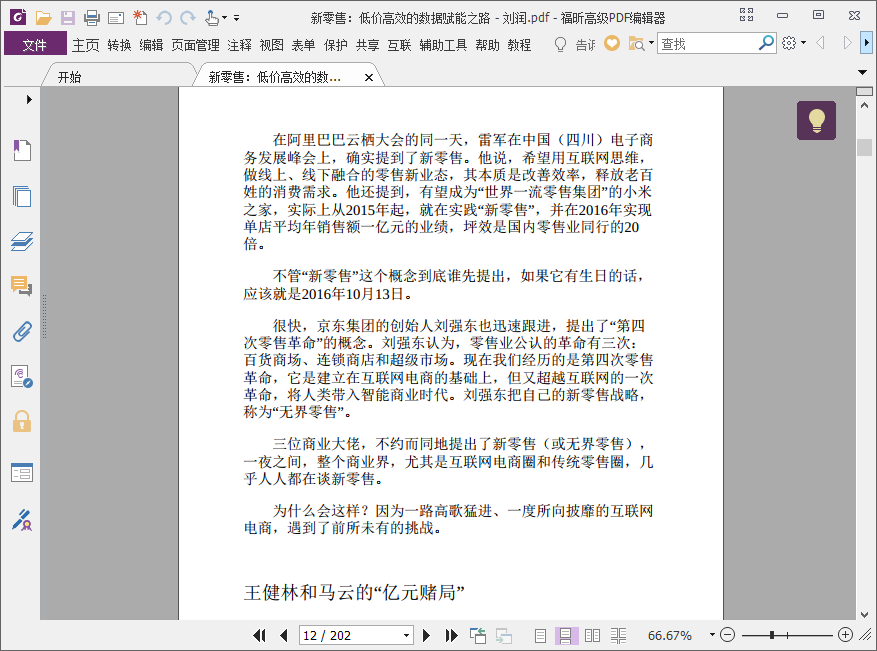Screen dimensions: 877x651
Task: Open the 页面管理 ribbon tab
Action: tap(195, 45)
